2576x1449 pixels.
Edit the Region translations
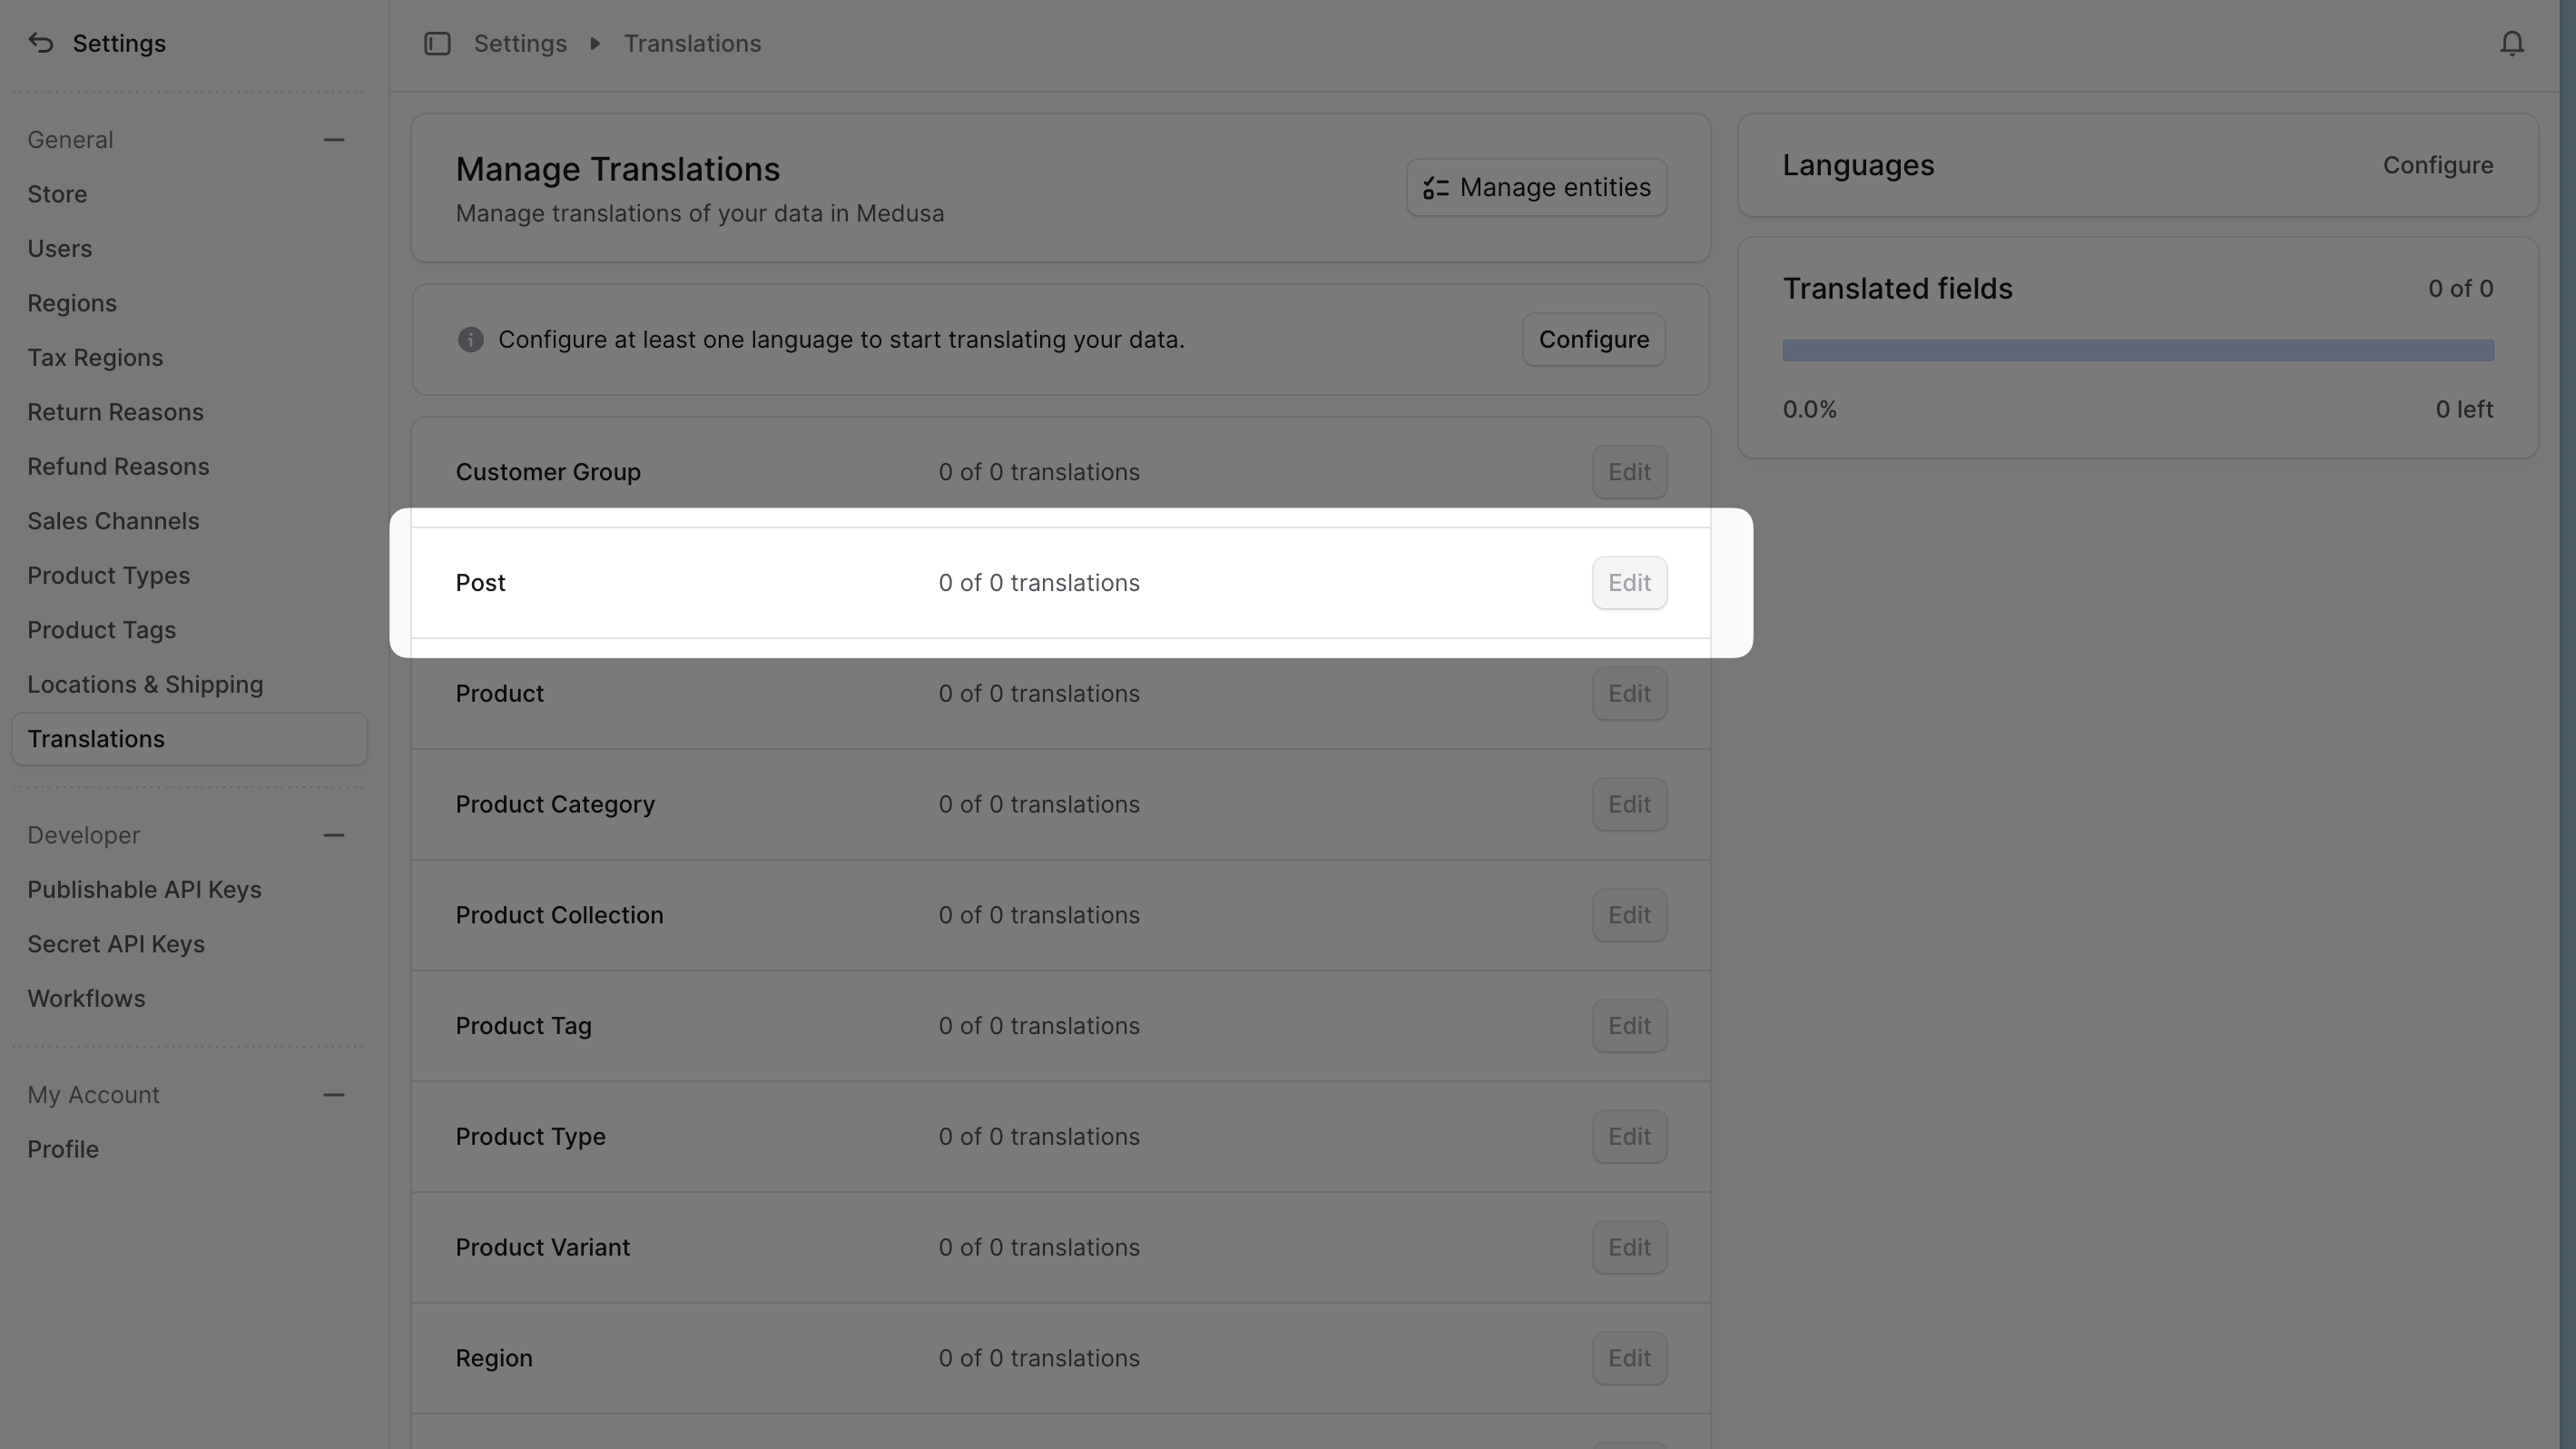1629,1358
